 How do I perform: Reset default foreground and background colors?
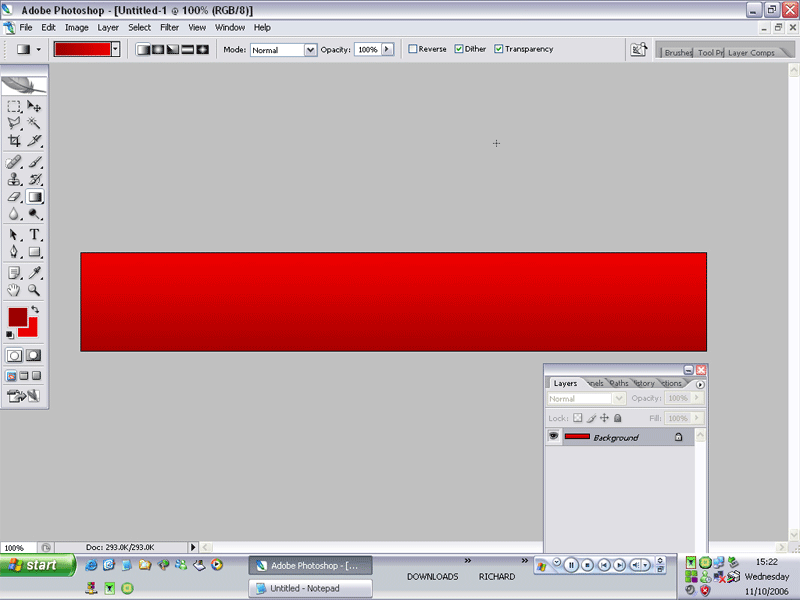(x=10, y=335)
